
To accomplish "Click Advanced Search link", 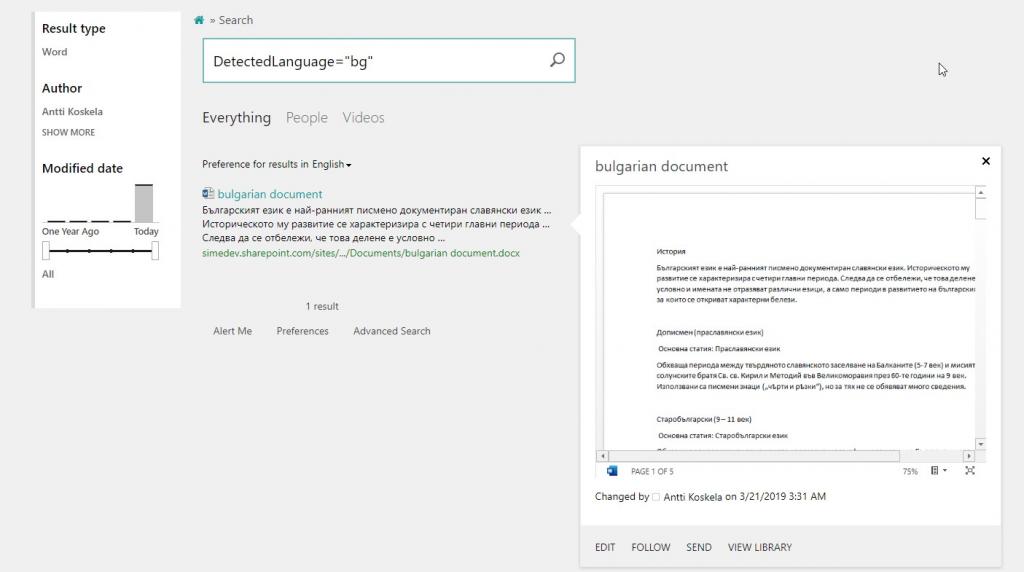I will pyautogui.click(x=391, y=331).
